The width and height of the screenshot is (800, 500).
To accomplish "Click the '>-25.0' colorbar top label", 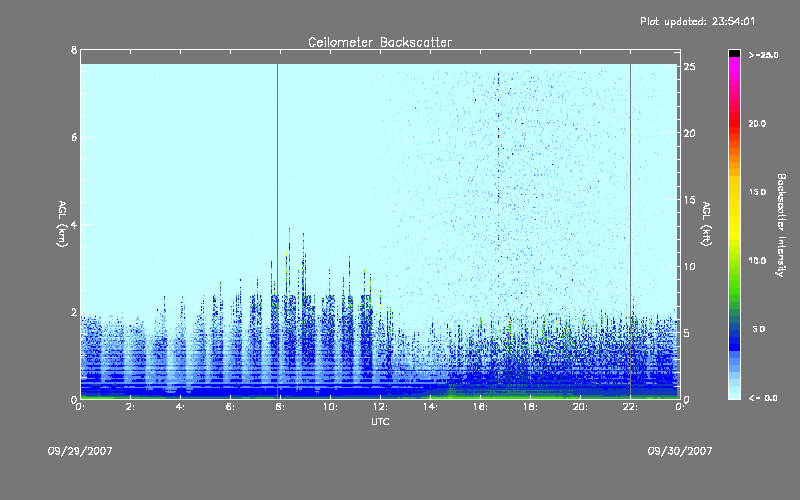I will (764, 55).
